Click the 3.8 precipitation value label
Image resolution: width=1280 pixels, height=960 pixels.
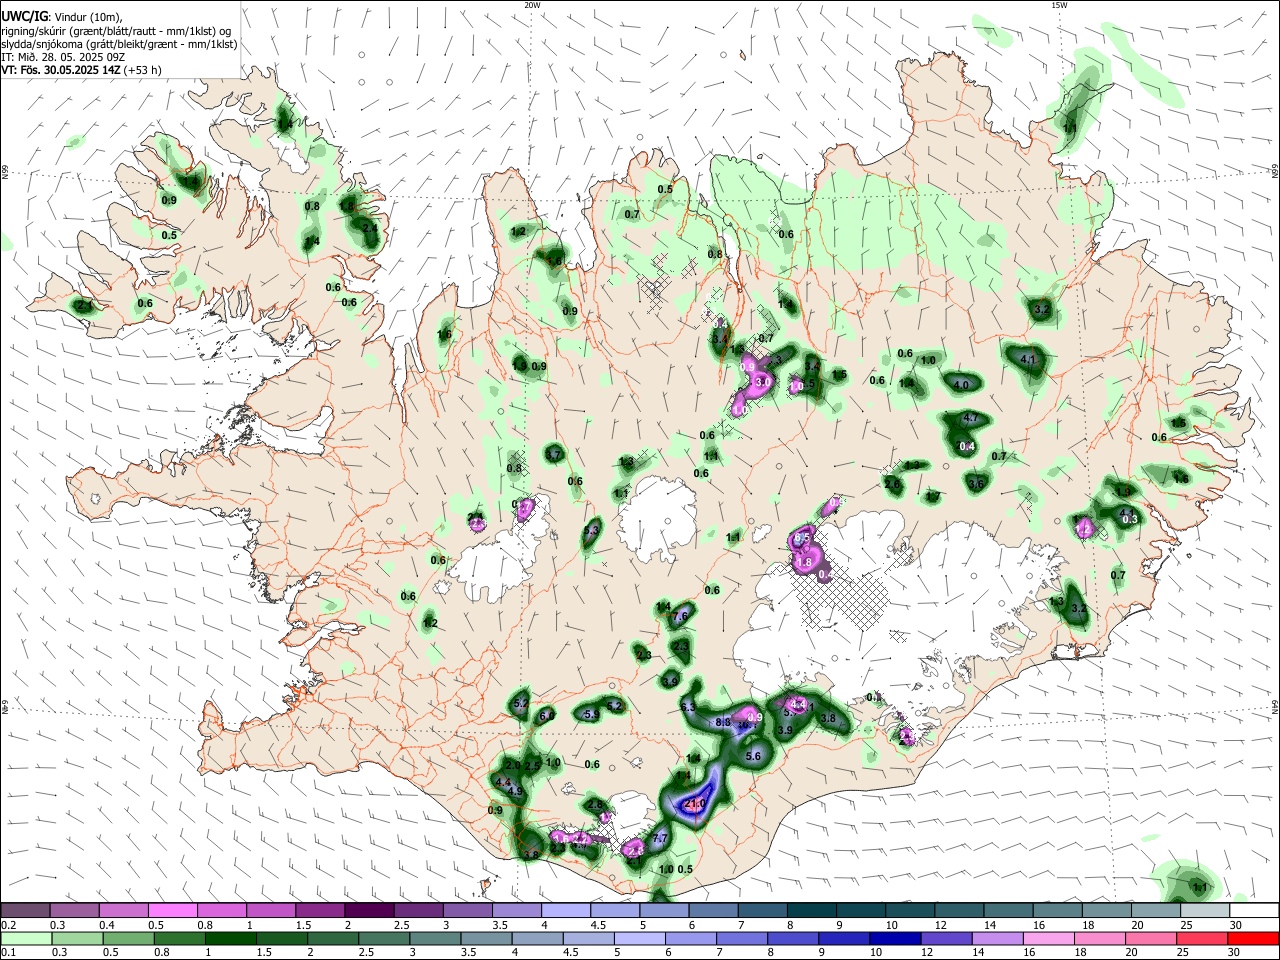(828, 718)
